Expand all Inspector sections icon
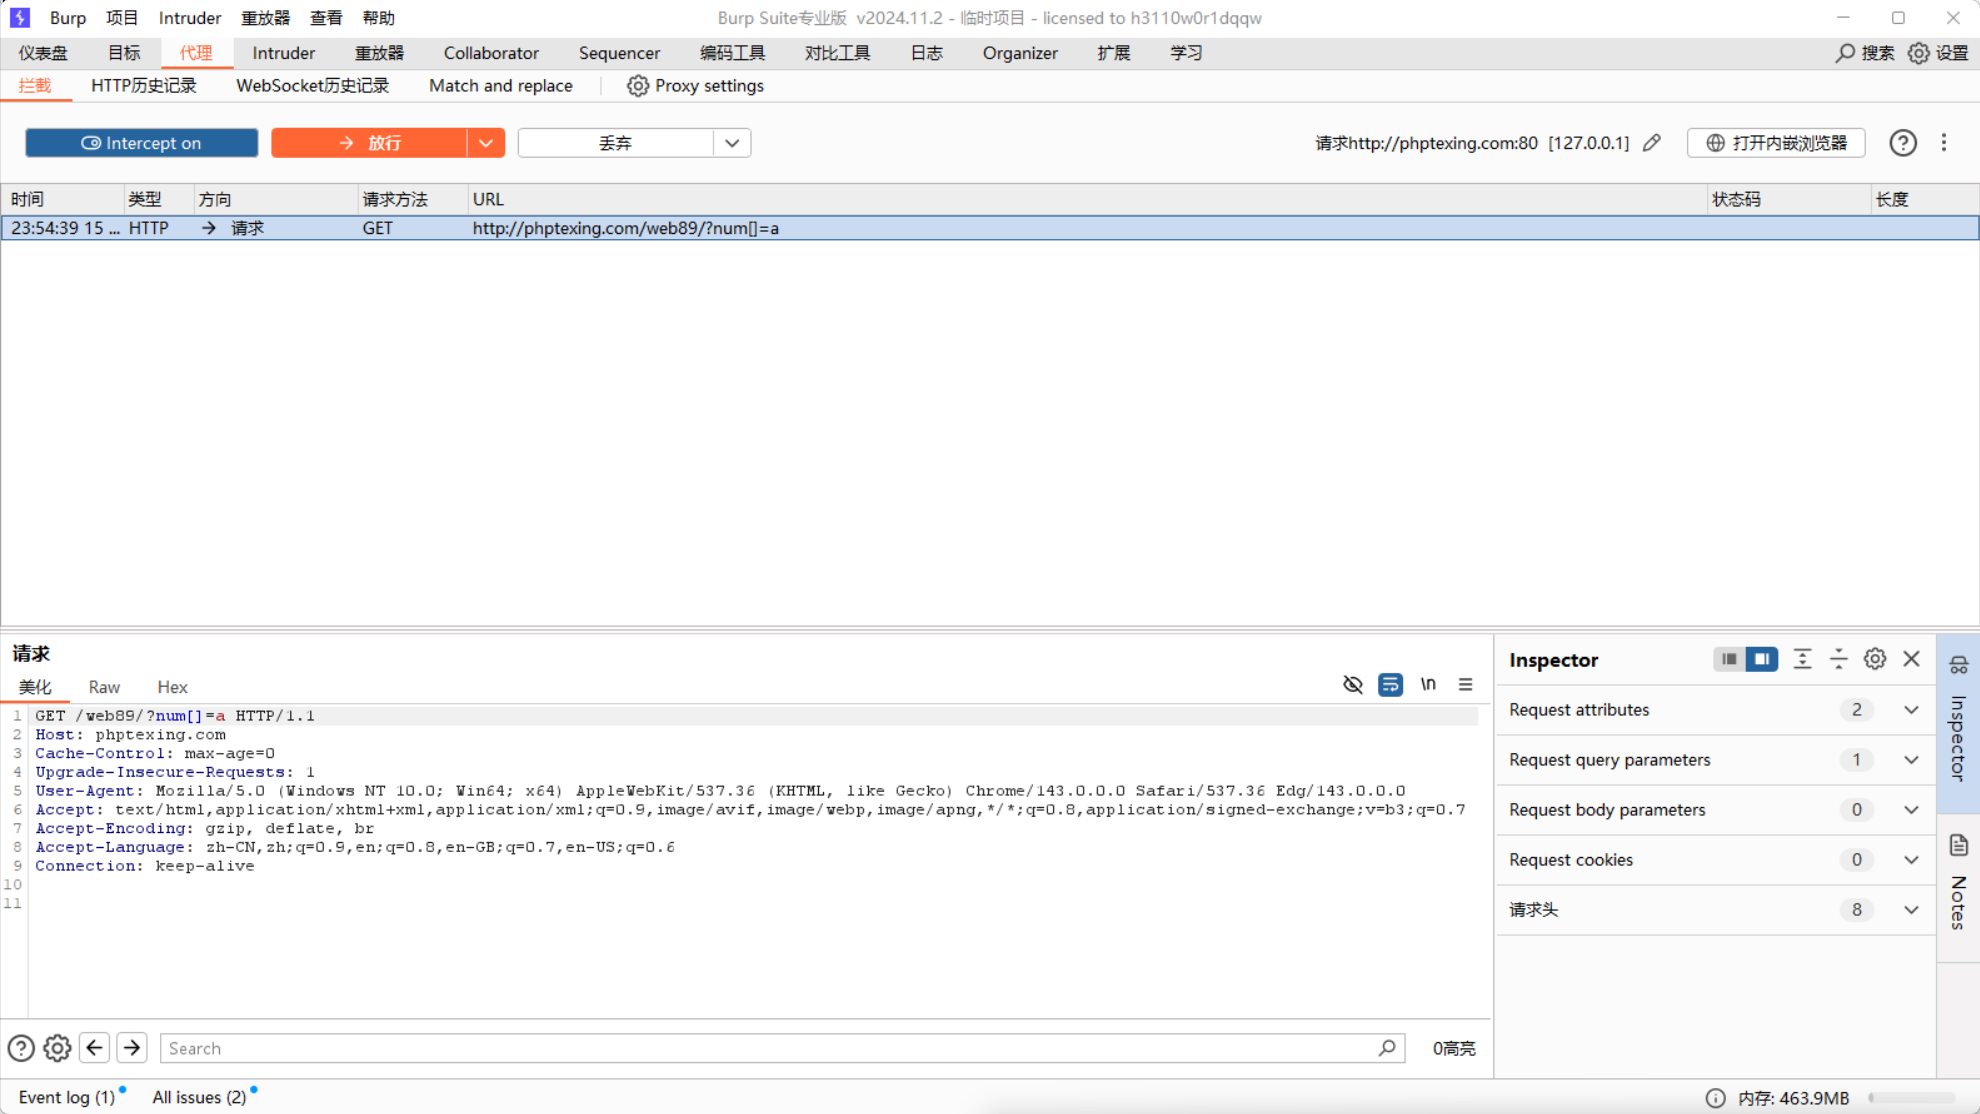 pyautogui.click(x=1802, y=659)
